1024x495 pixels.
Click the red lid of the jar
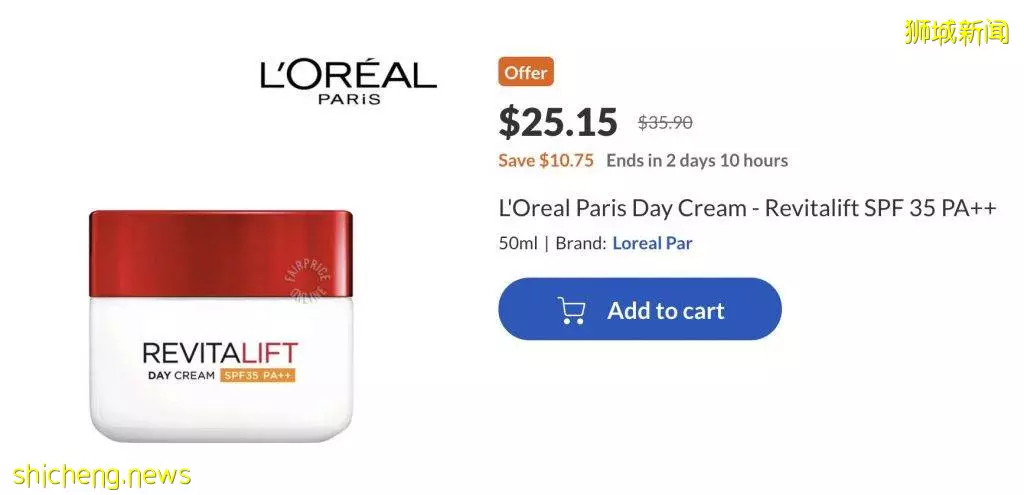point(221,255)
